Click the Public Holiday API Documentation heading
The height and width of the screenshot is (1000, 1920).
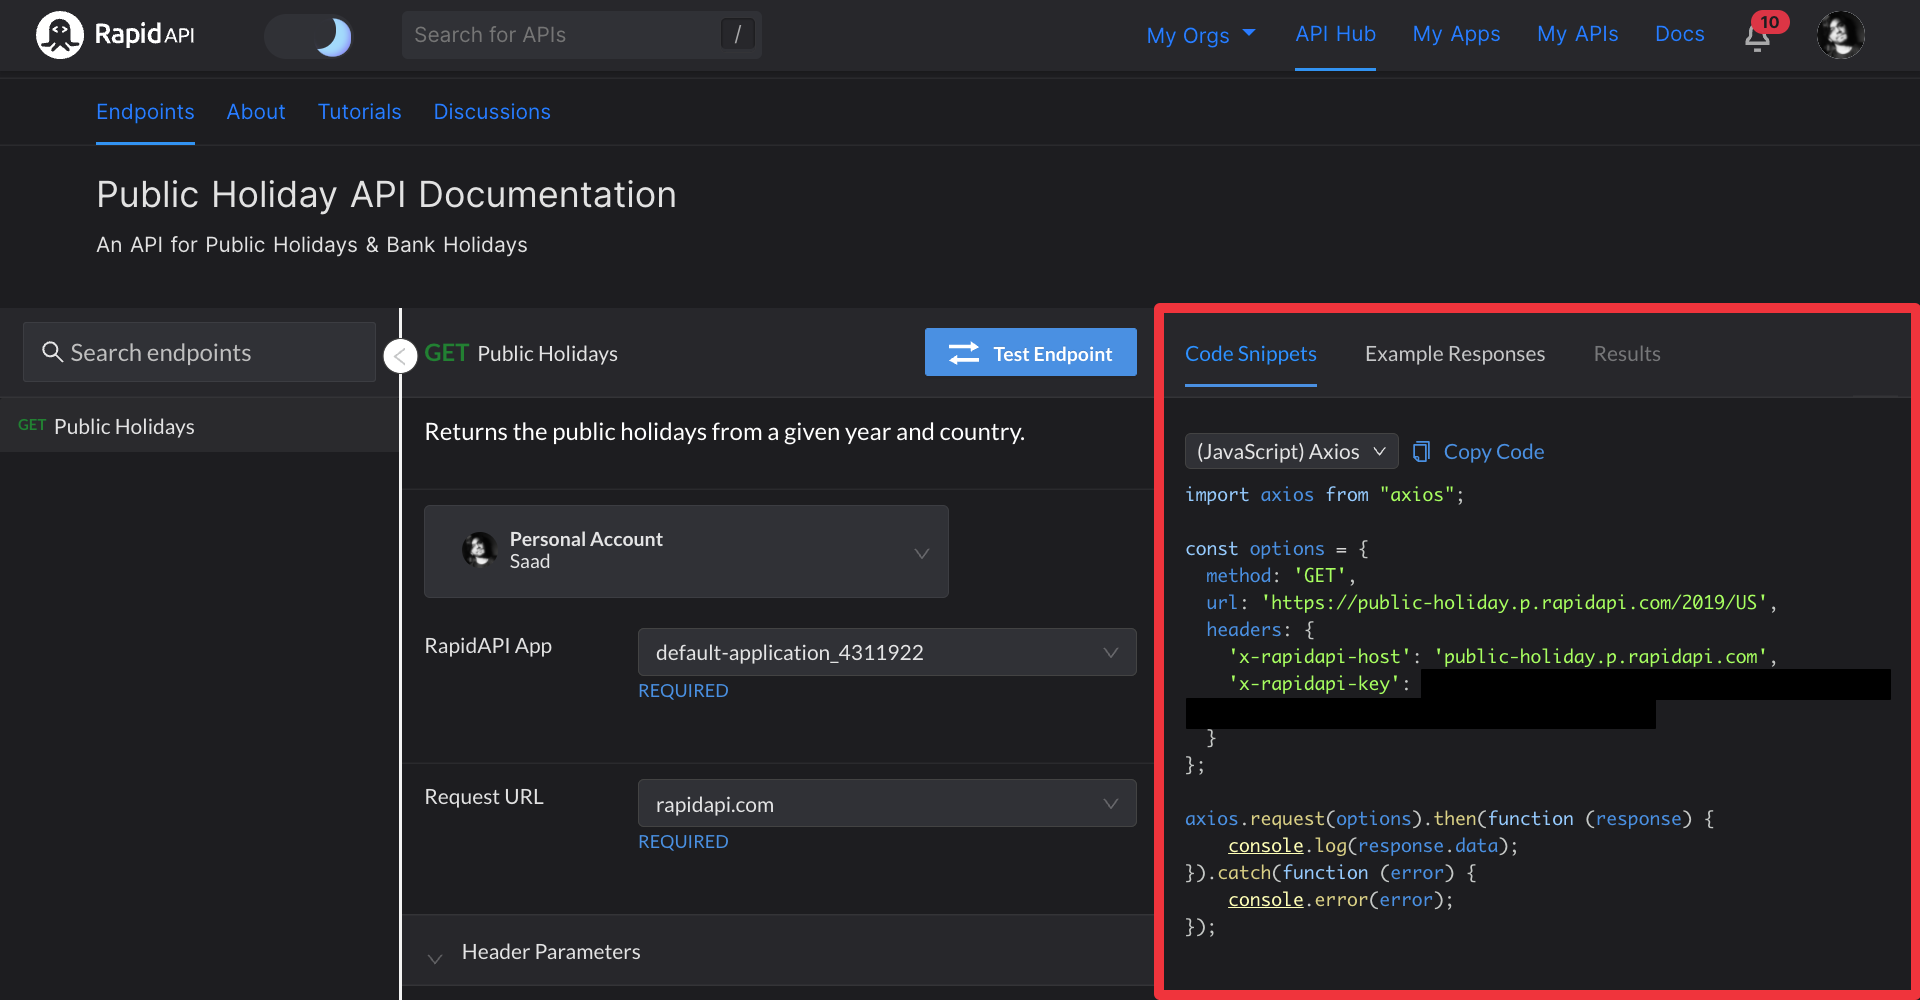click(x=386, y=194)
